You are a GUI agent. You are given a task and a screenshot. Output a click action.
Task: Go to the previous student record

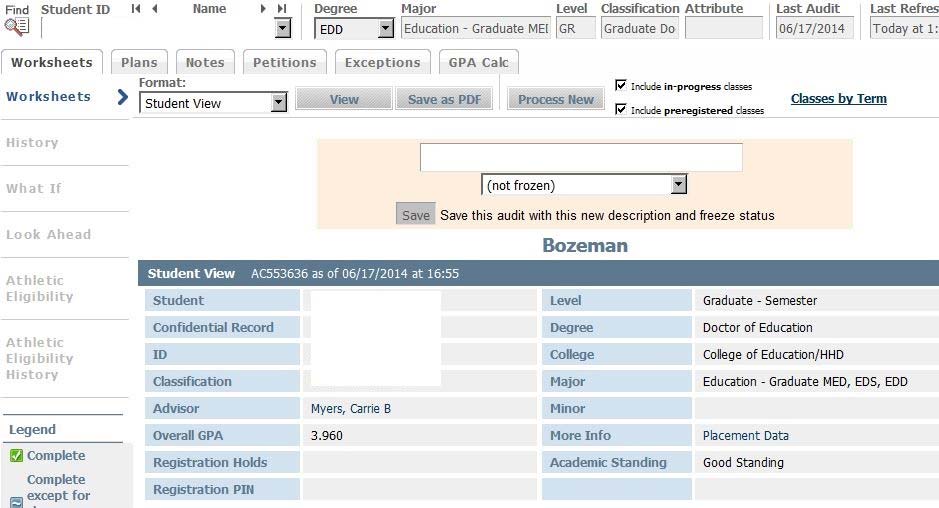[x=154, y=9]
